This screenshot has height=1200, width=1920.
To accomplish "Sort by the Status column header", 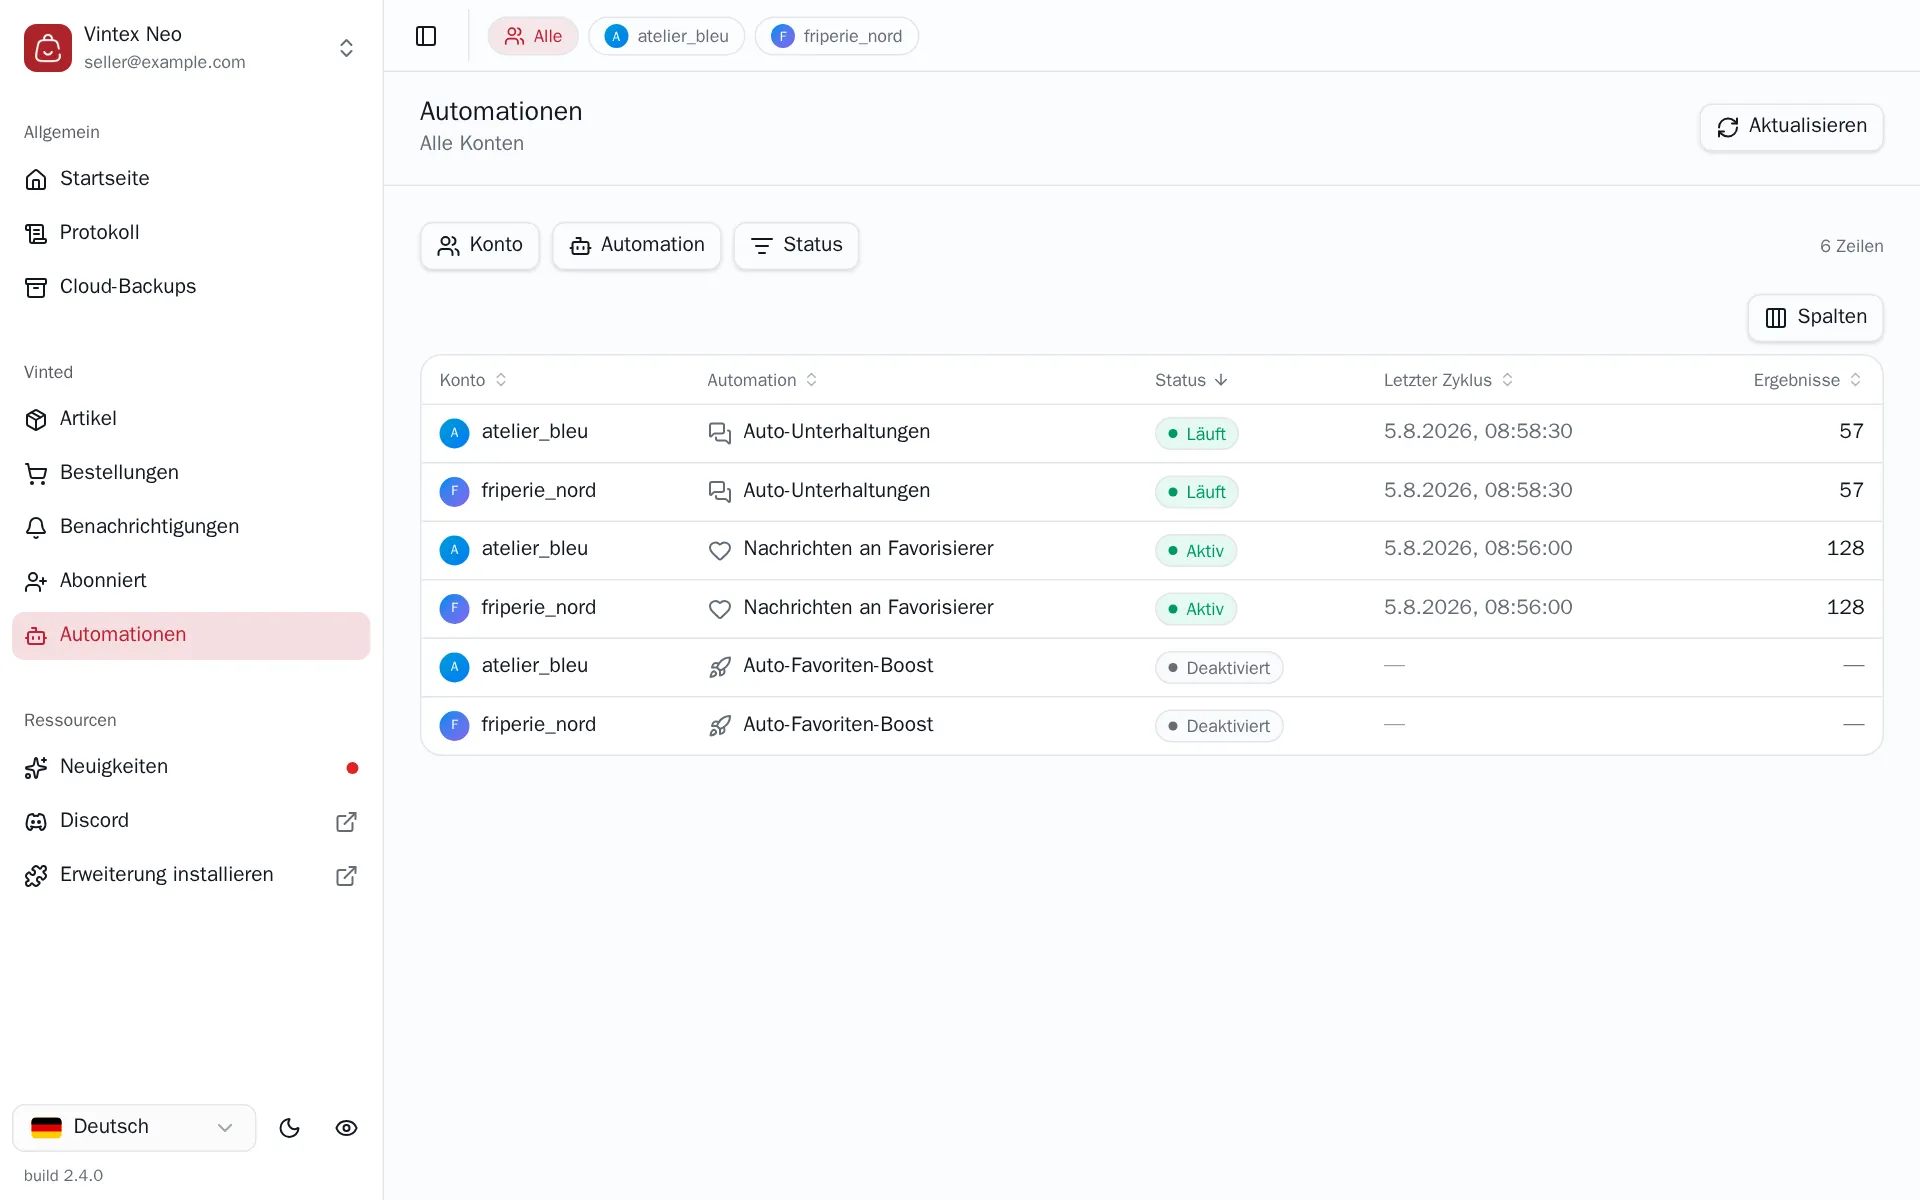I will click(x=1191, y=380).
